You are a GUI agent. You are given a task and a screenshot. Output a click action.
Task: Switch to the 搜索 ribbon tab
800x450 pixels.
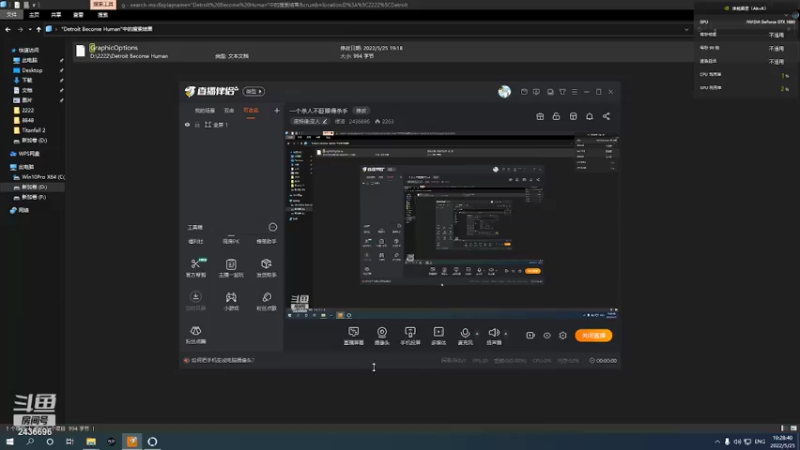click(103, 15)
